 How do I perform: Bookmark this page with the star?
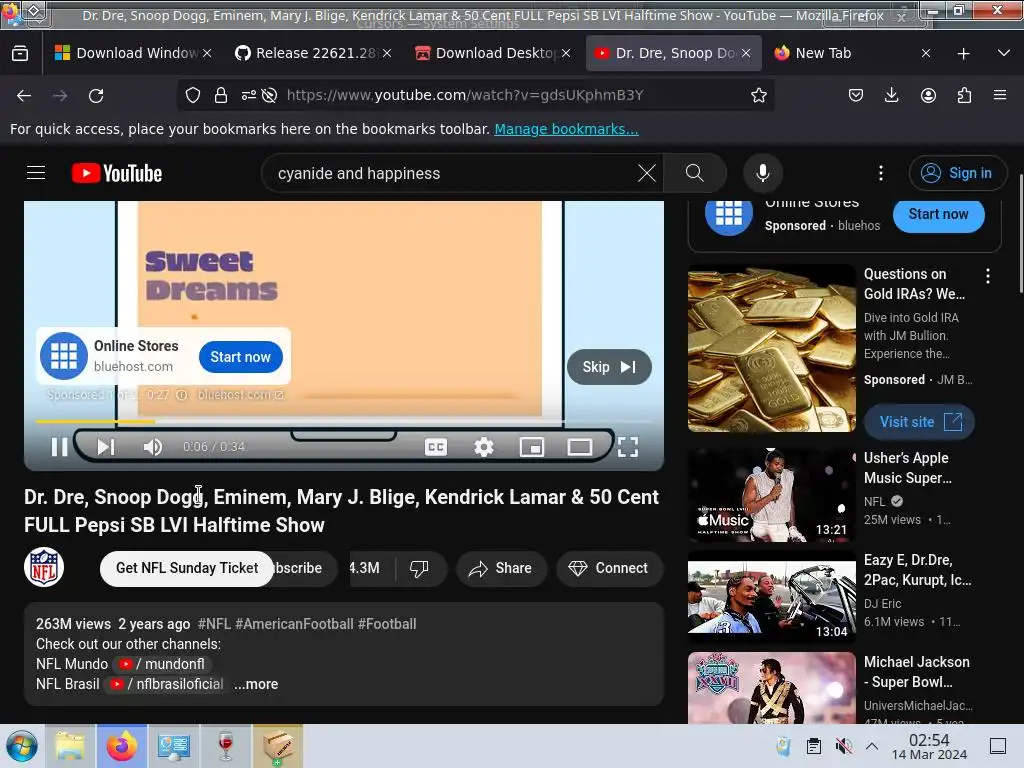point(758,95)
